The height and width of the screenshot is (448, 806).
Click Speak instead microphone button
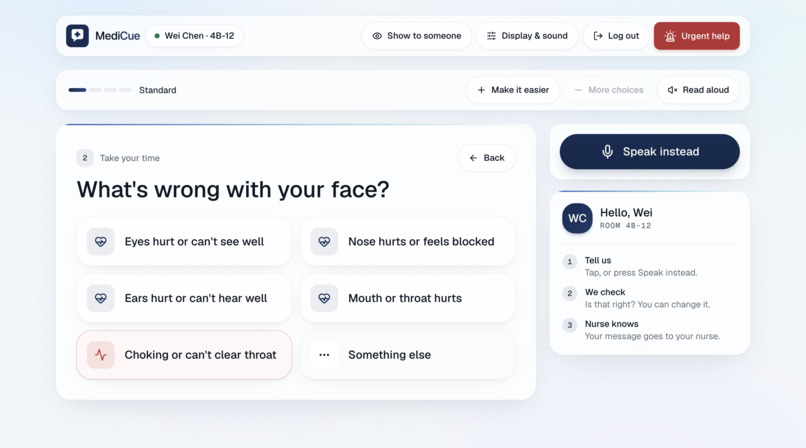point(650,152)
